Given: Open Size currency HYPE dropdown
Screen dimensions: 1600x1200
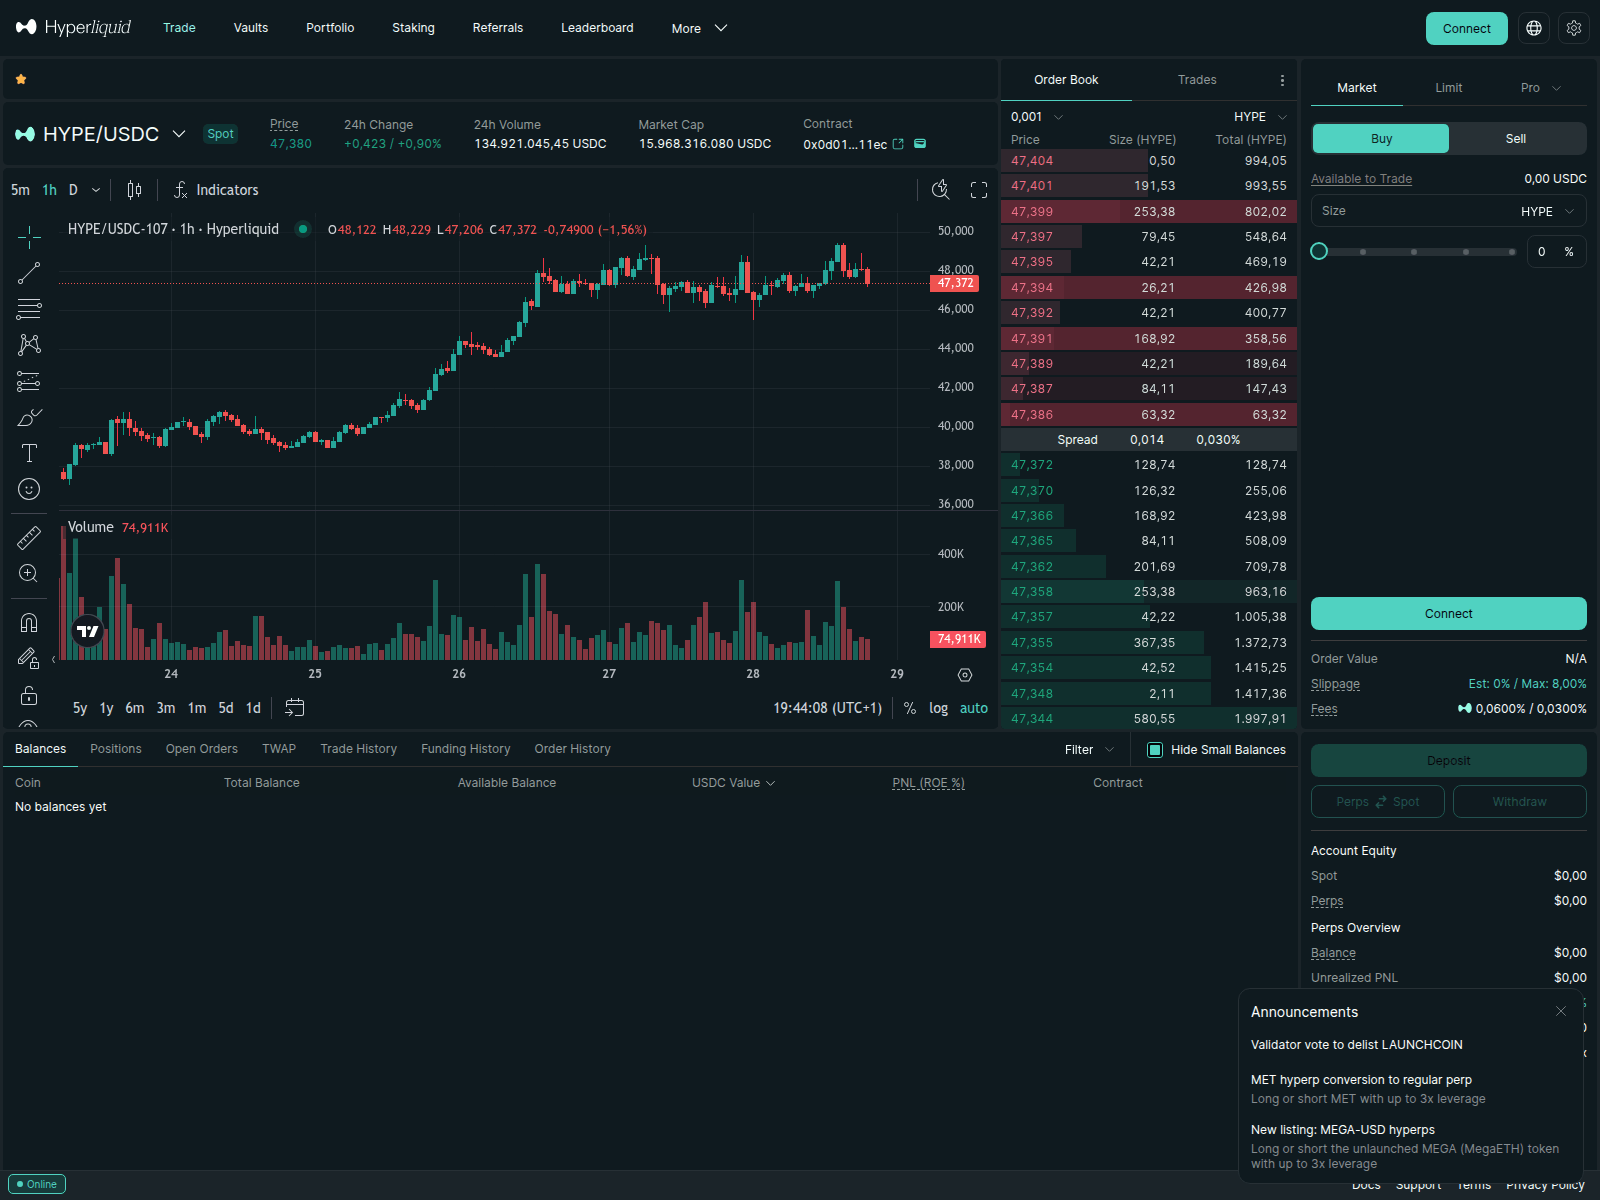Looking at the screenshot, I should coord(1548,211).
